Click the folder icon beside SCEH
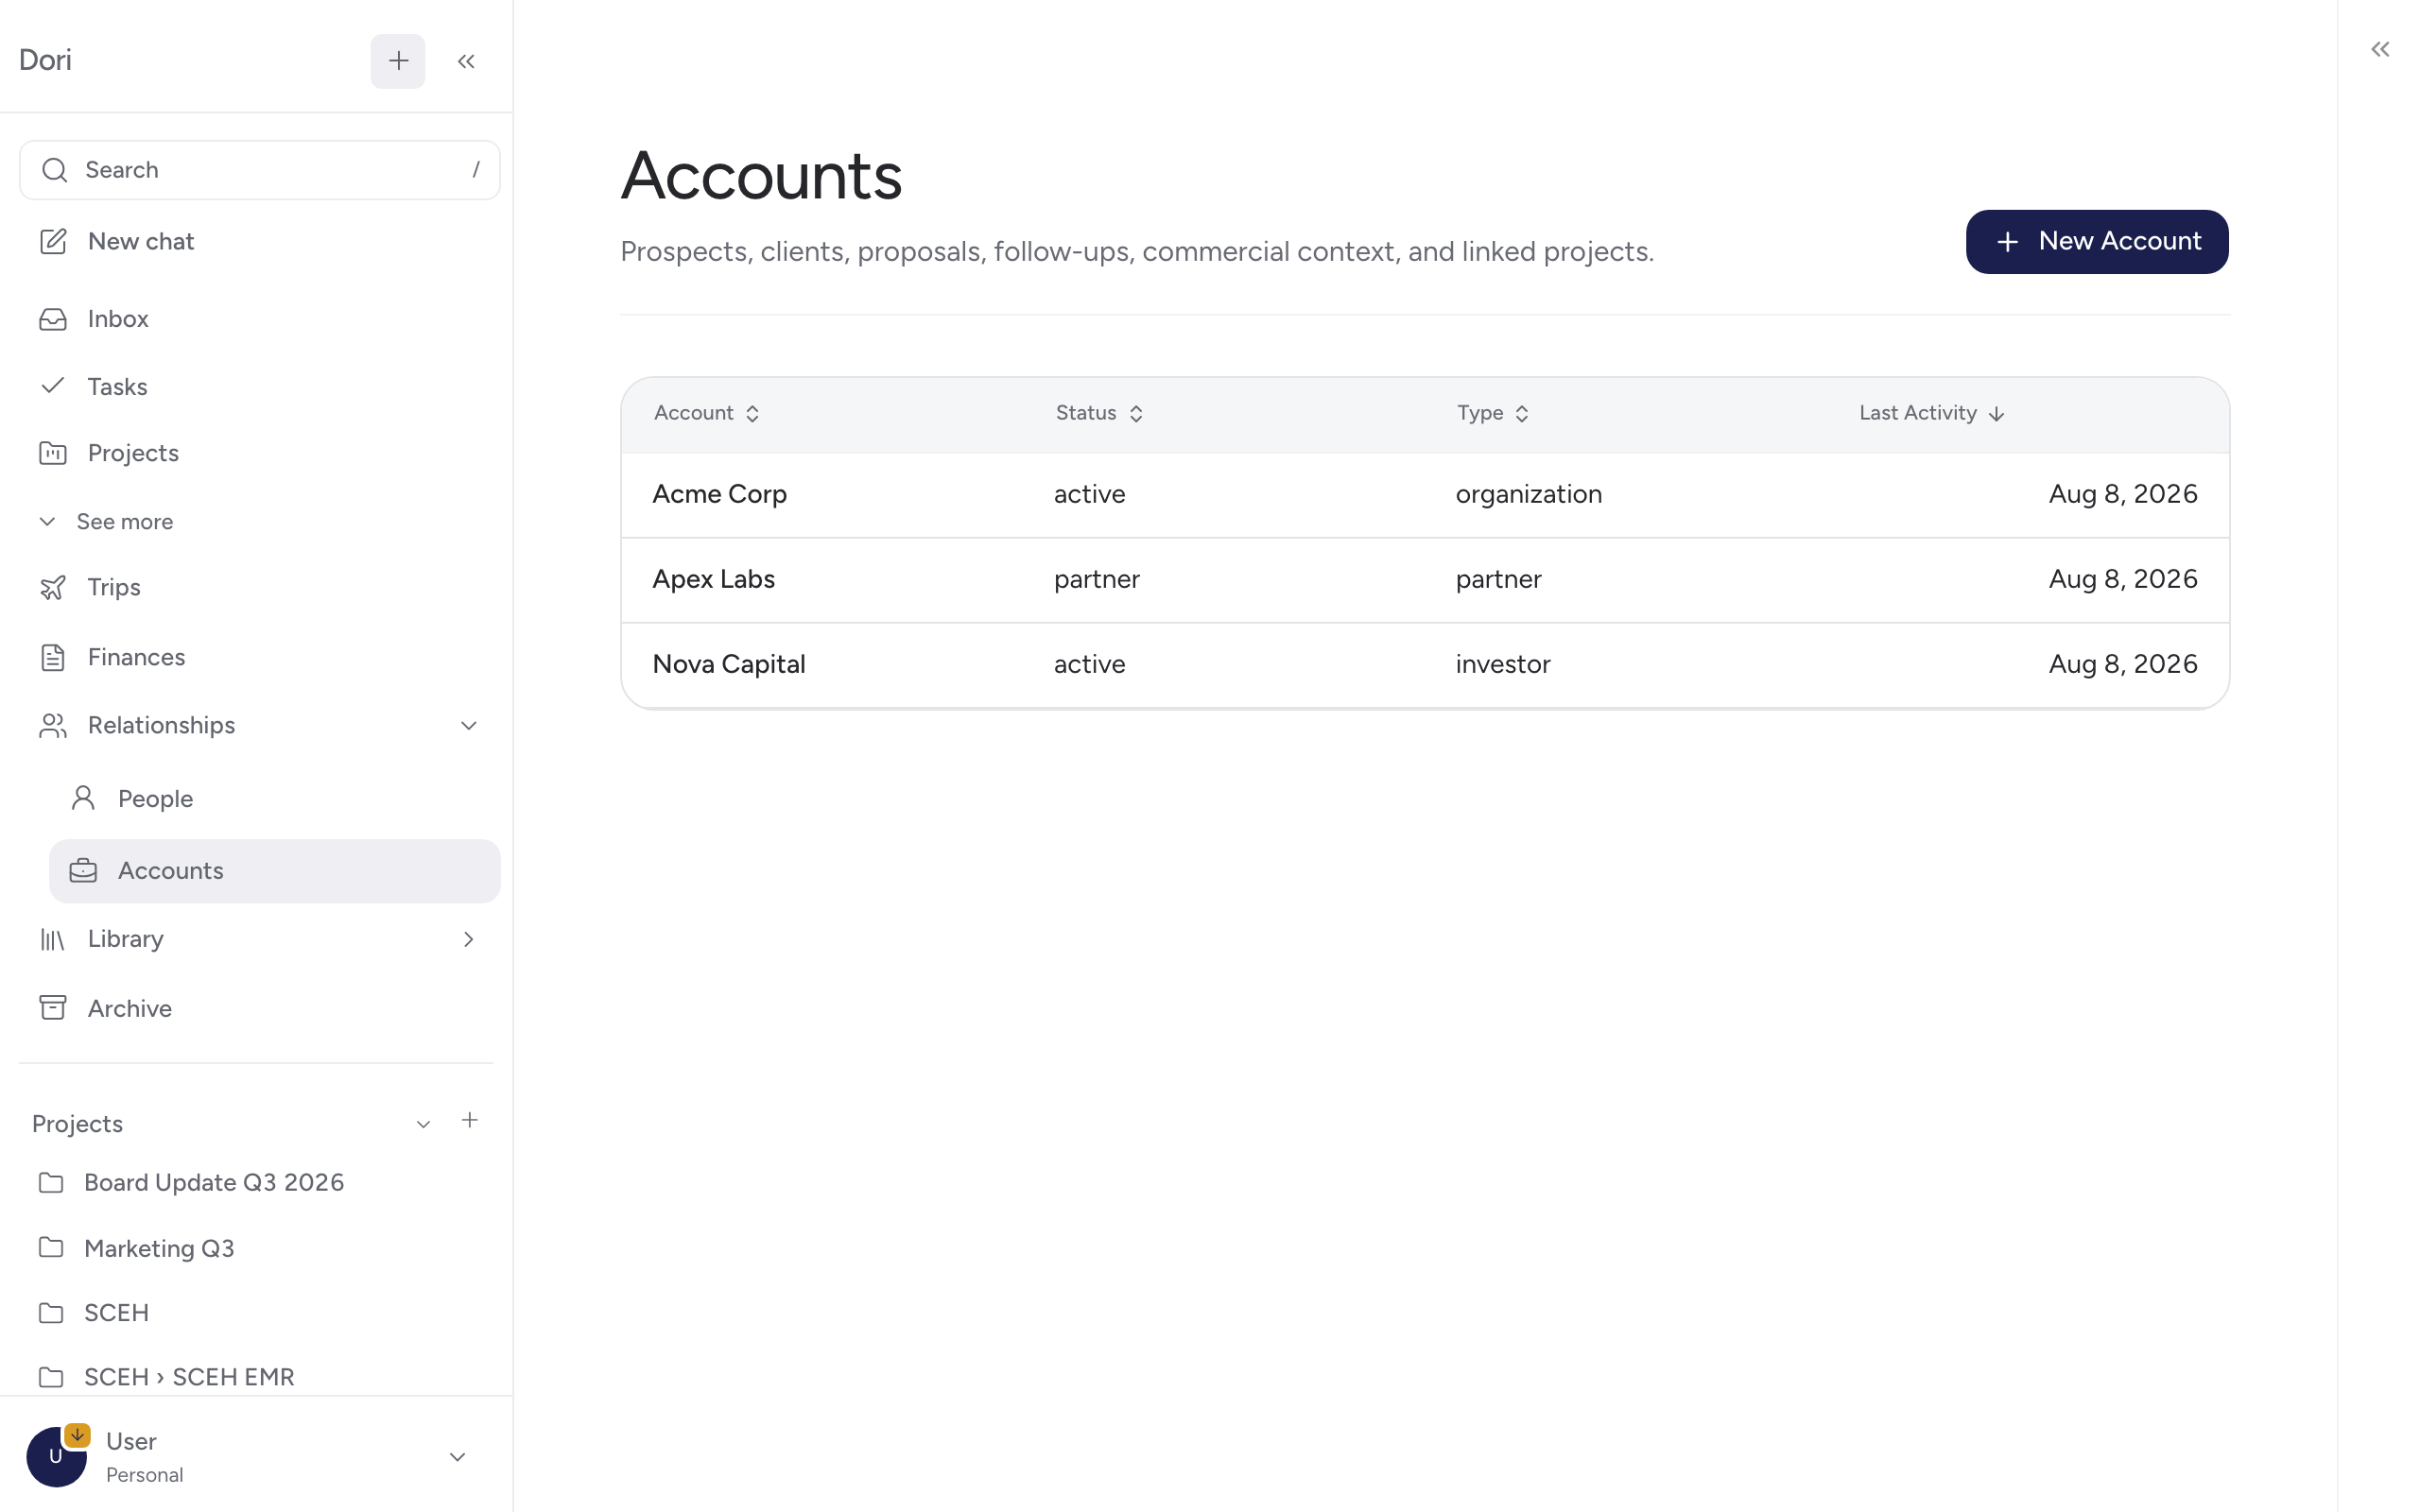 click(x=51, y=1313)
